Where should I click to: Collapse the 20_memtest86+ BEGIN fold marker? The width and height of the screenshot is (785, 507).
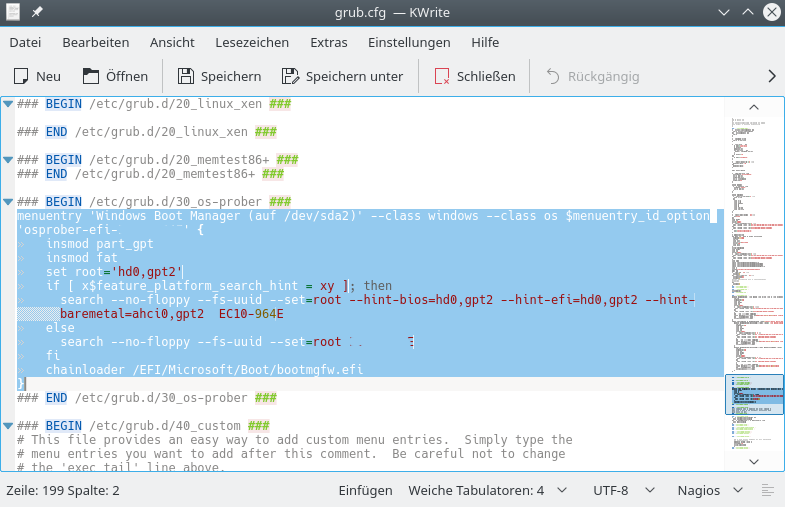point(8,160)
